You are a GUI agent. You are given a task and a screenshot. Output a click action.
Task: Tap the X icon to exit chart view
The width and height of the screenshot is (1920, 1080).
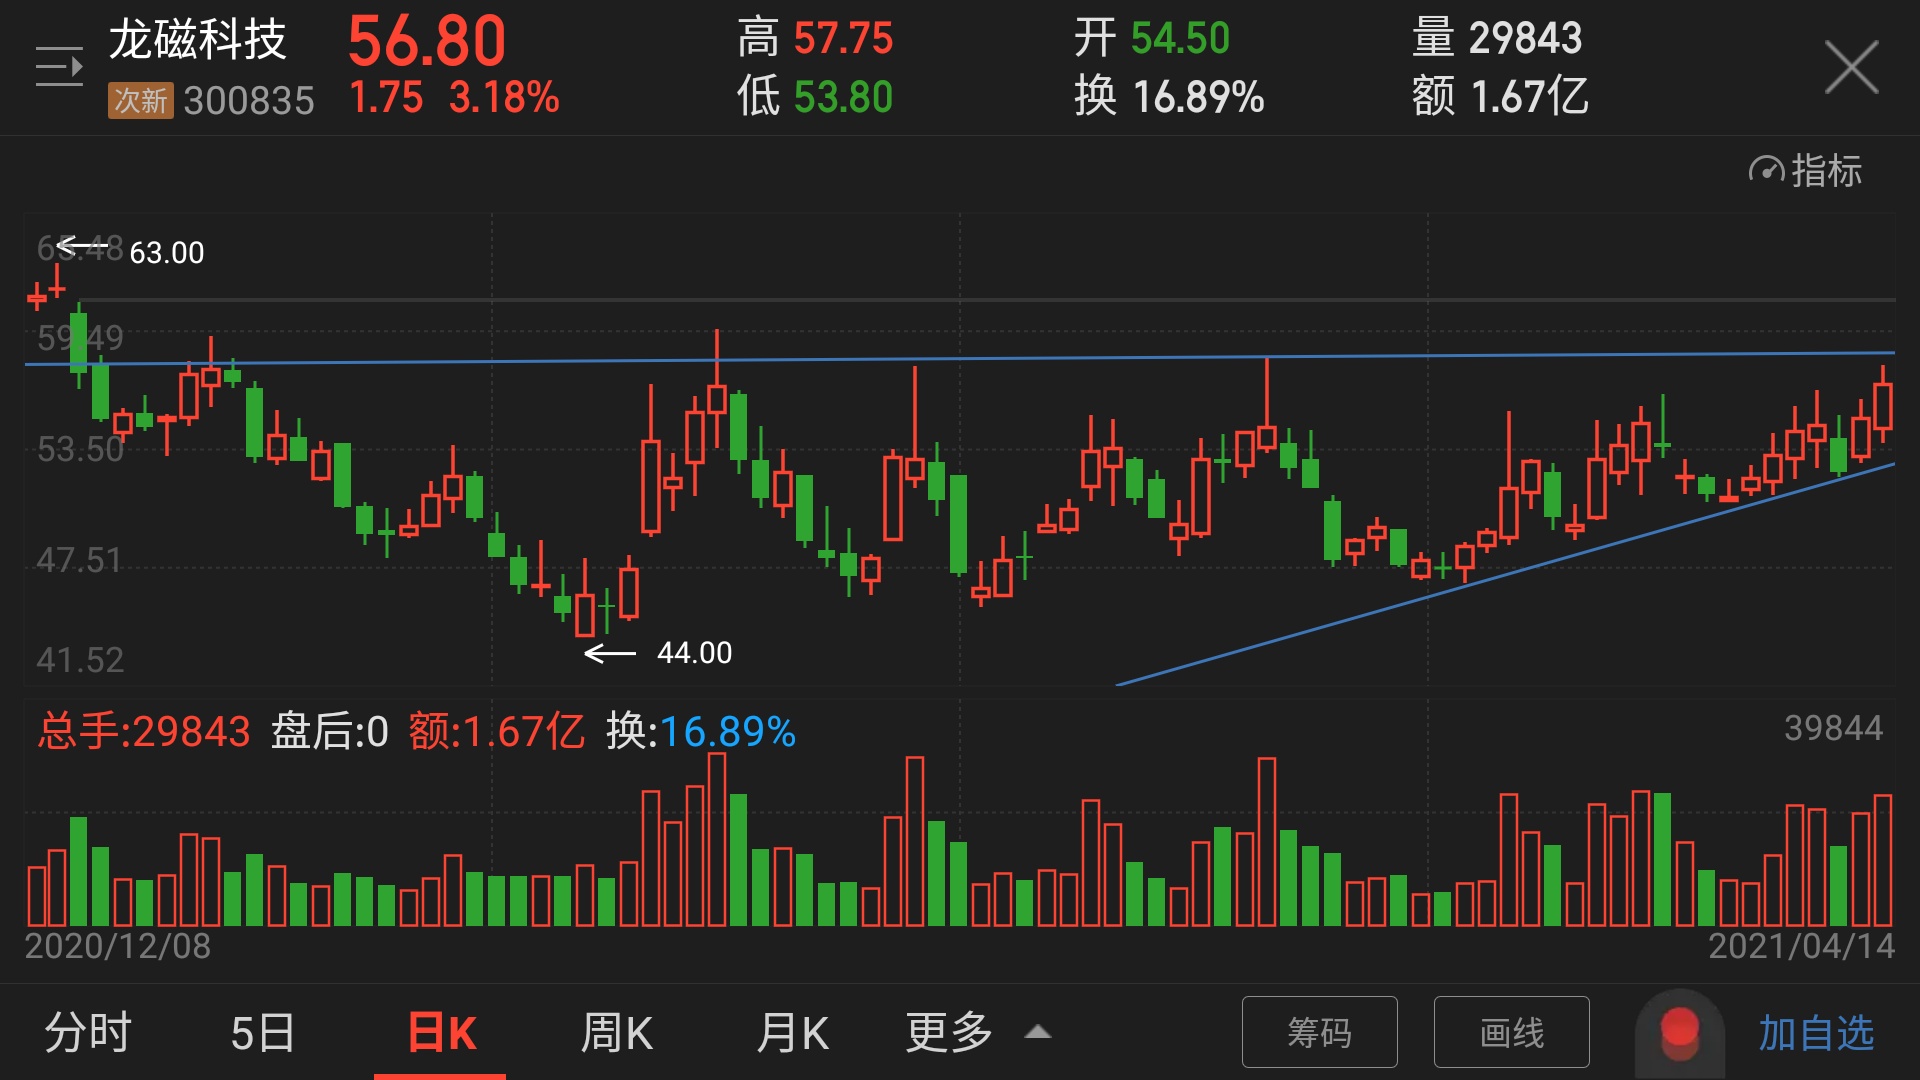pos(1853,66)
